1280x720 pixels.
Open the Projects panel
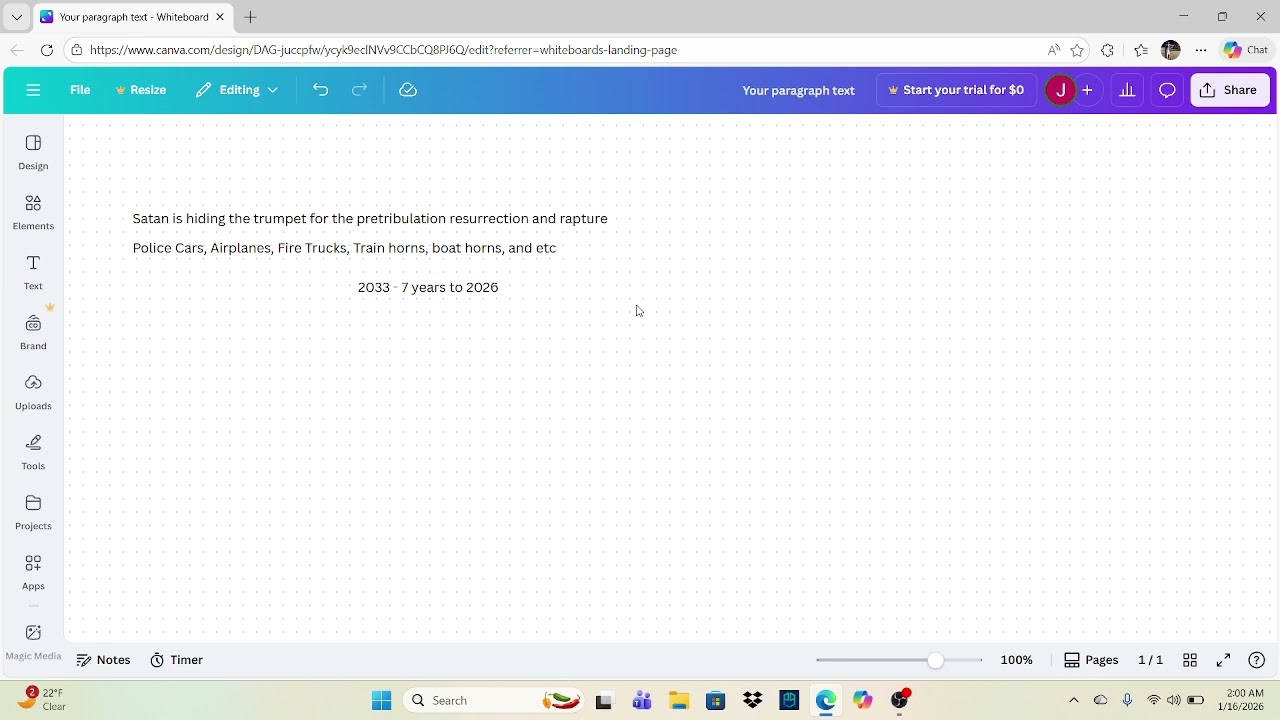tap(33, 512)
